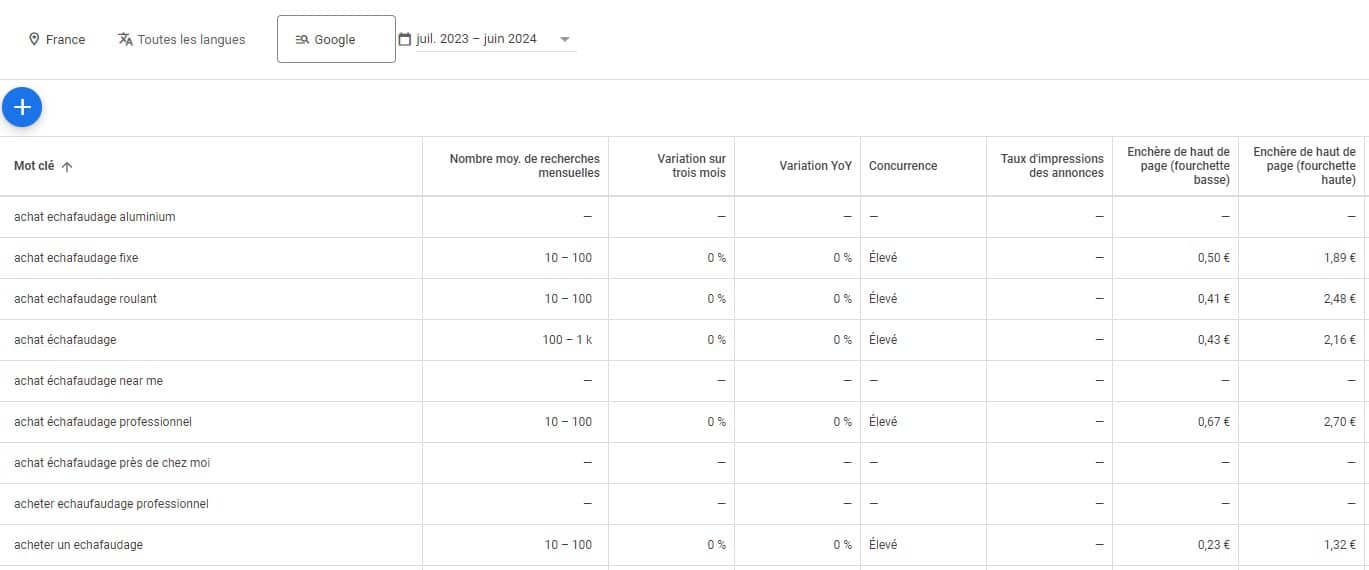The height and width of the screenshot is (570, 1369).
Task: Sort by Nombre moy. de recherches mensuelles
Action: point(525,166)
